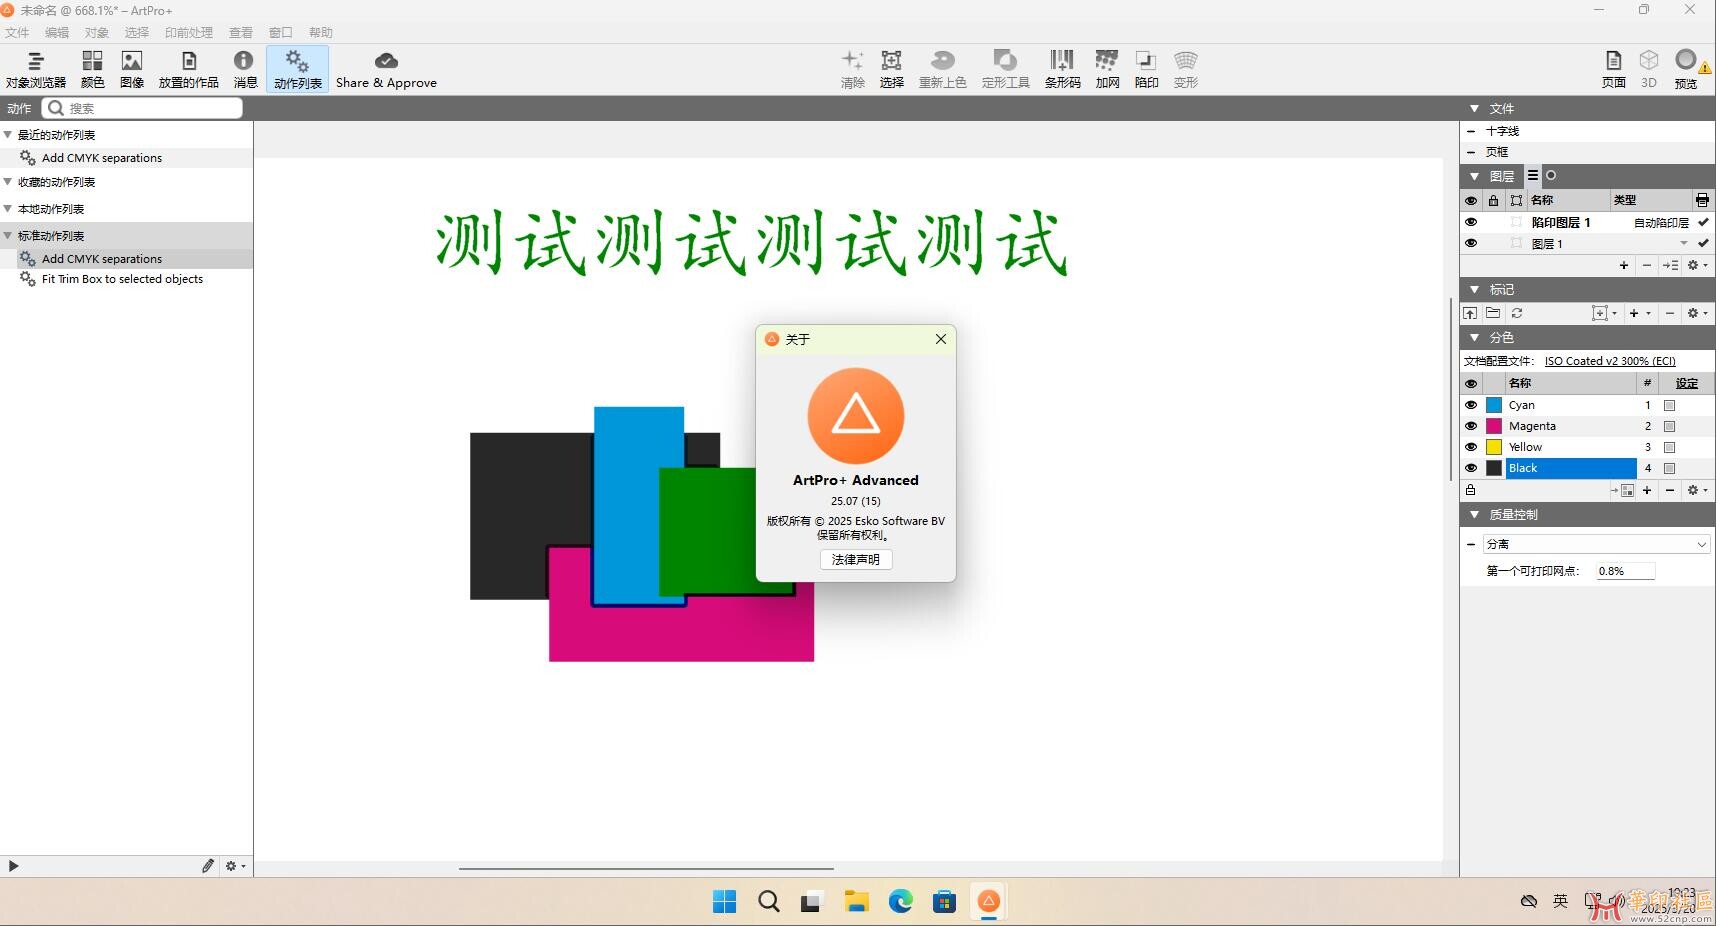1716x926 pixels.
Task: Open the 消息 messages panel
Action: tap(244, 70)
